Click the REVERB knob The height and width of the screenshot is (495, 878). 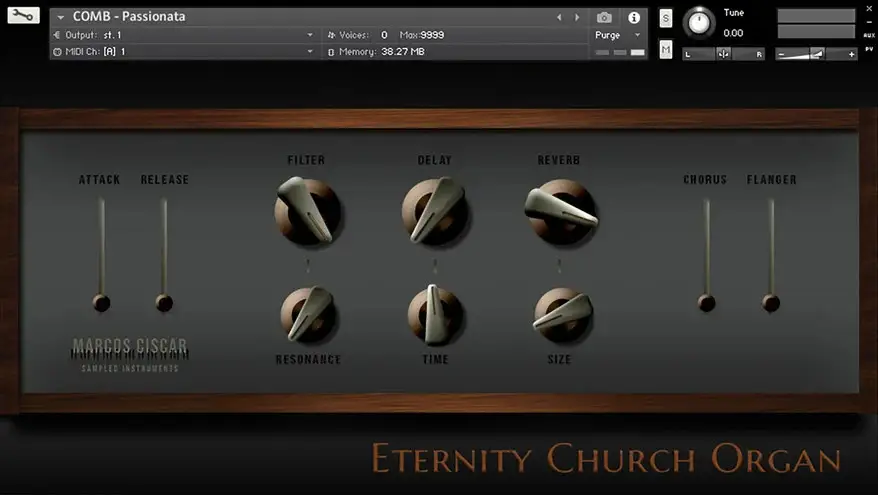562,211
